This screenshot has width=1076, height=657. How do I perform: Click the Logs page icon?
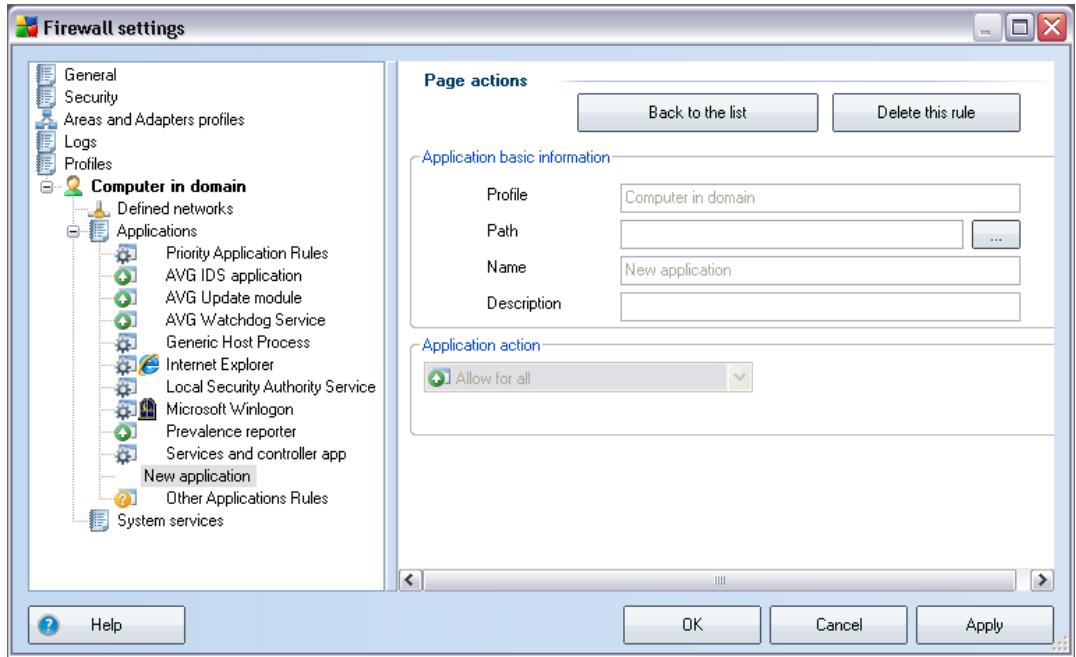(46, 141)
